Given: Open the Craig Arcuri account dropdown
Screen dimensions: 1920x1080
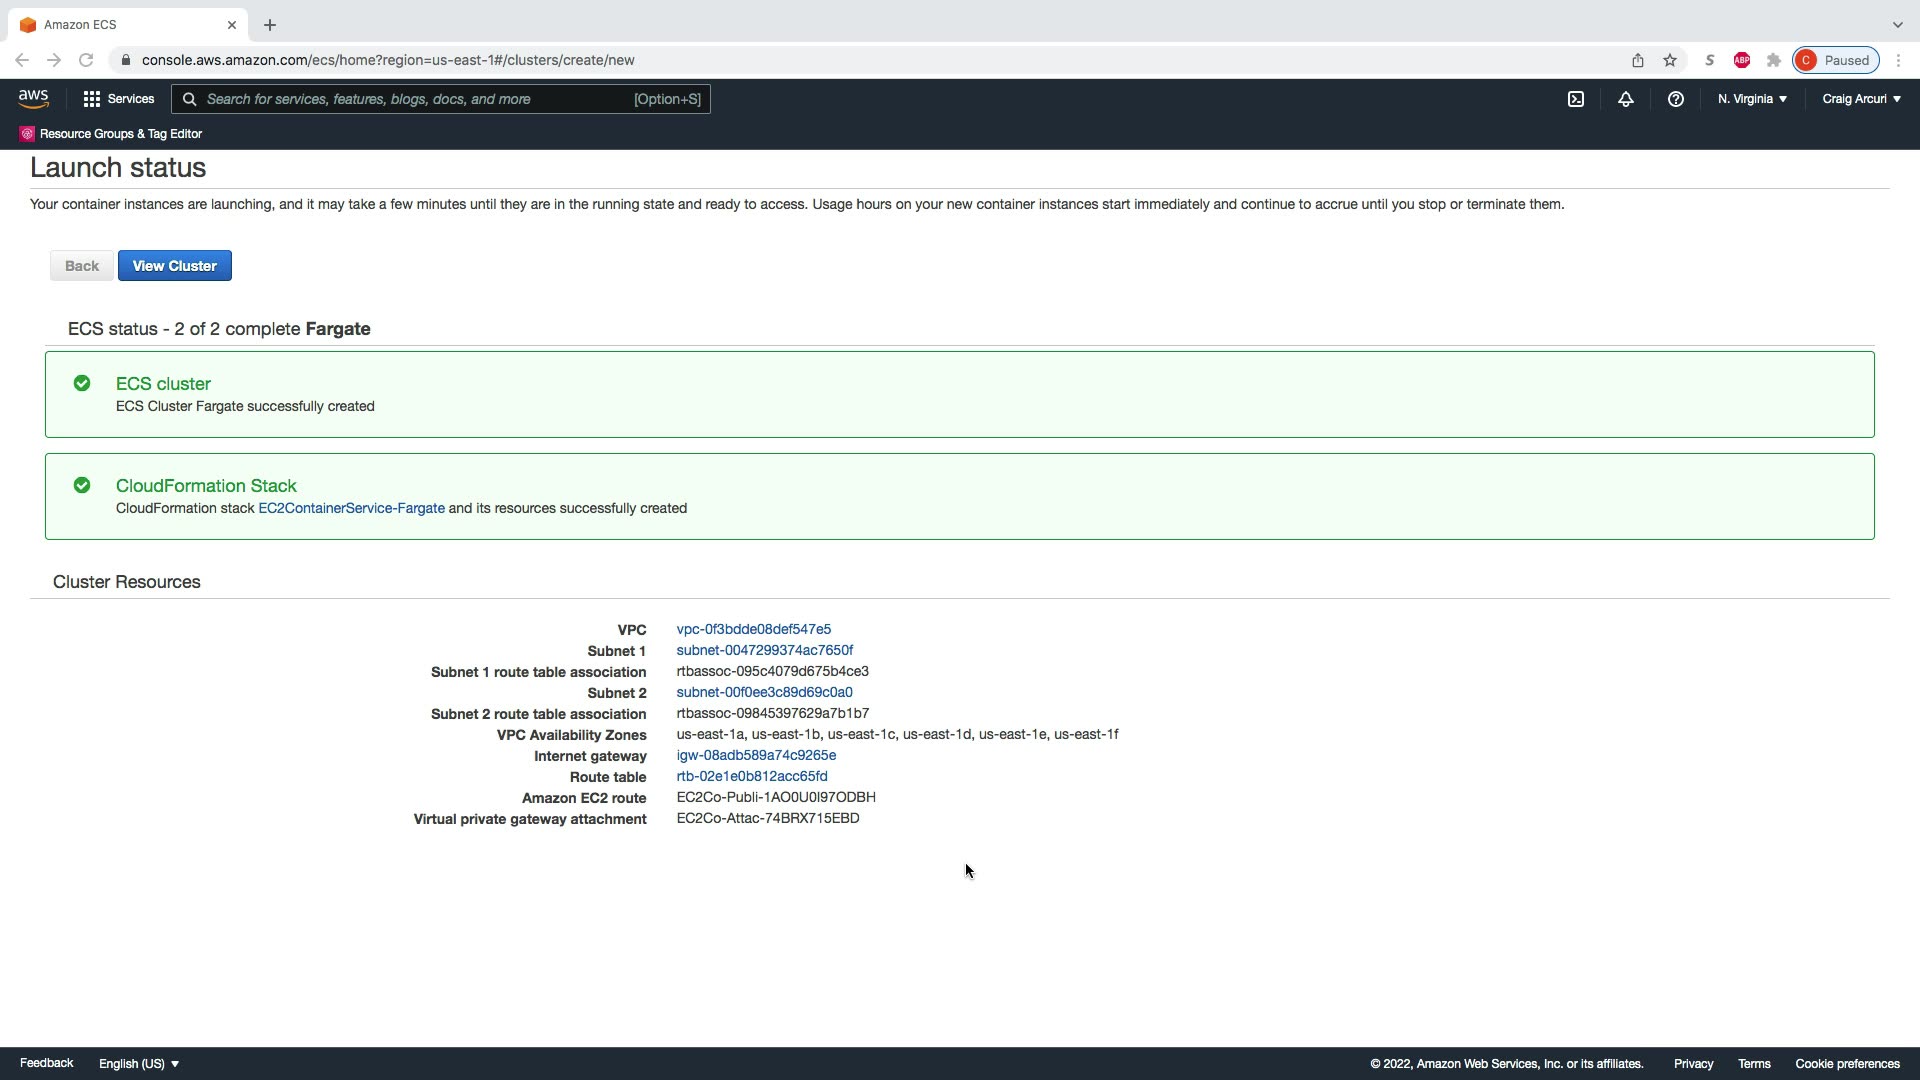Looking at the screenshot, I should point(1861,99).
